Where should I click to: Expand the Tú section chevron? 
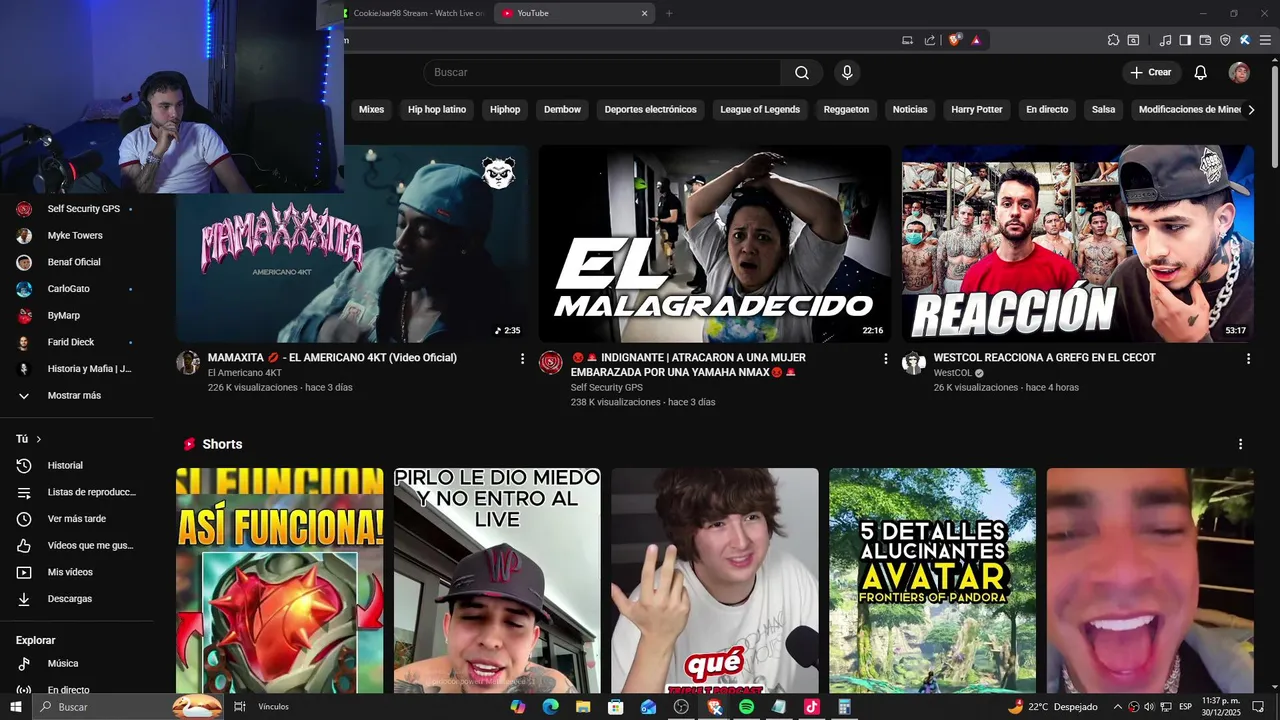click(x=39, y=439)
